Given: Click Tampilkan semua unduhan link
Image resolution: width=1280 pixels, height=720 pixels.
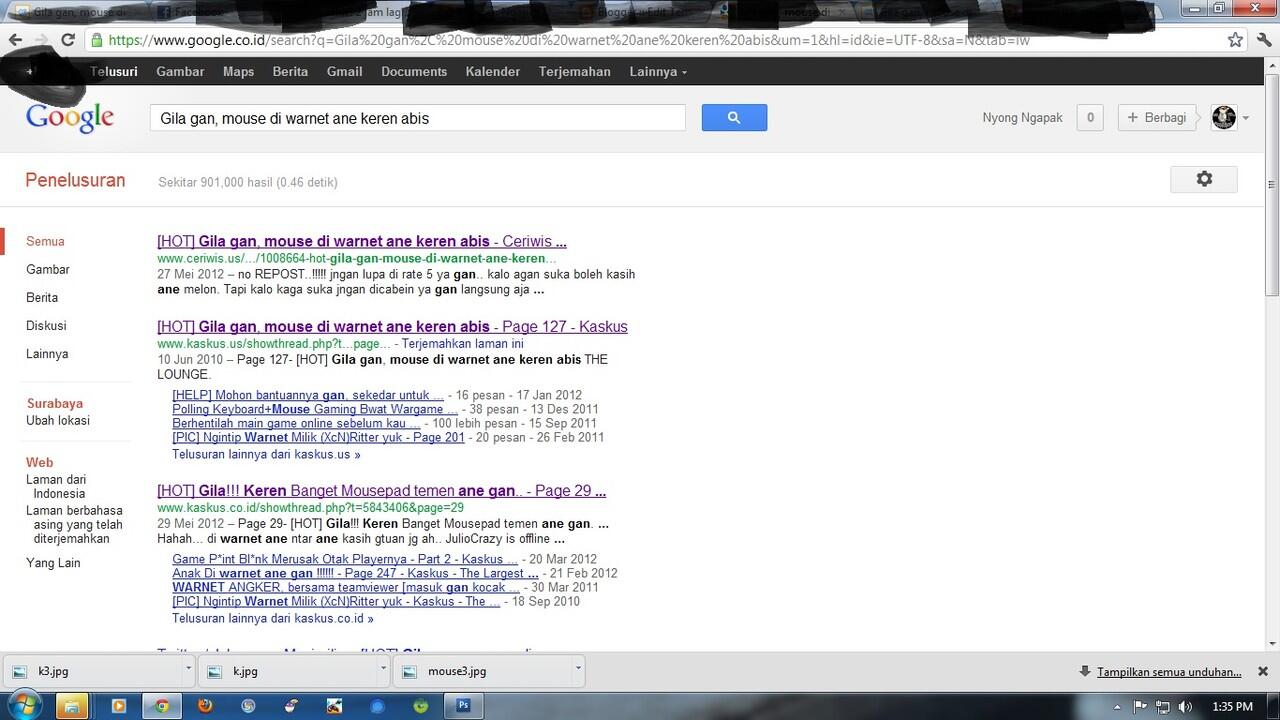Looking at the screenshot, I should pyautogui.click(x=1169, y=672).
